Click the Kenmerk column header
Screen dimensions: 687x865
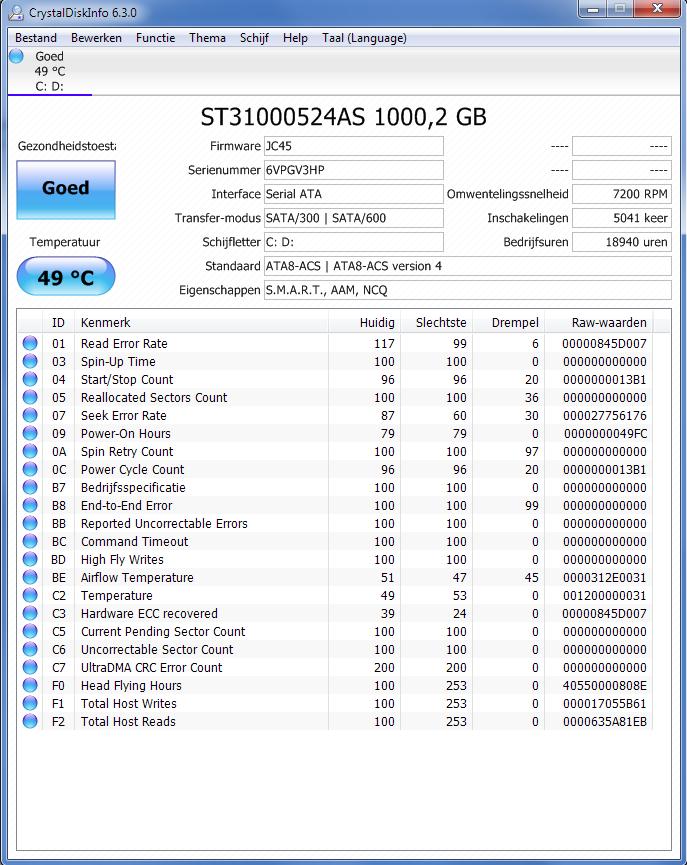click(201, 322)
